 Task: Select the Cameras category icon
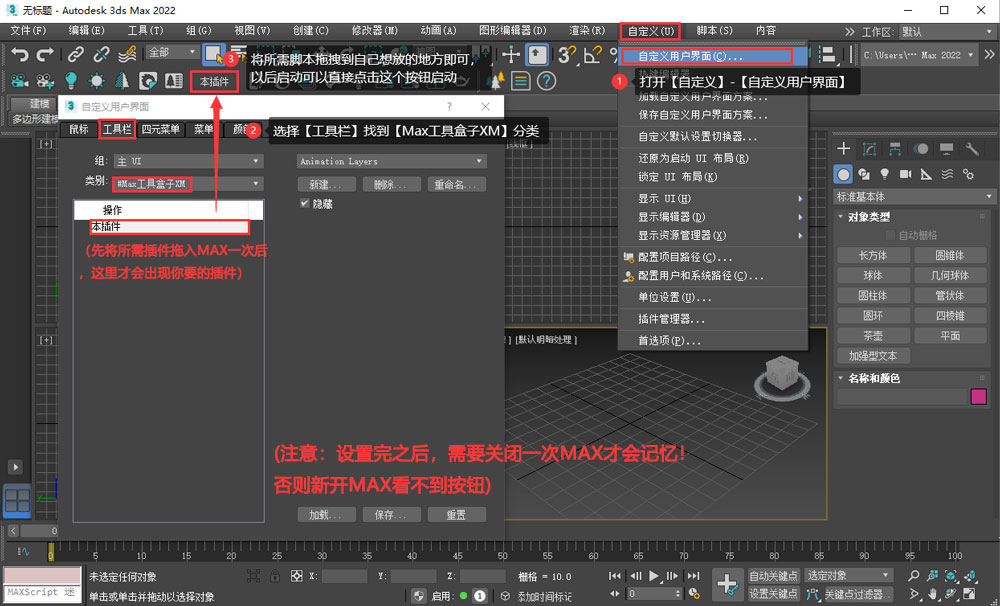pos(905,174)
